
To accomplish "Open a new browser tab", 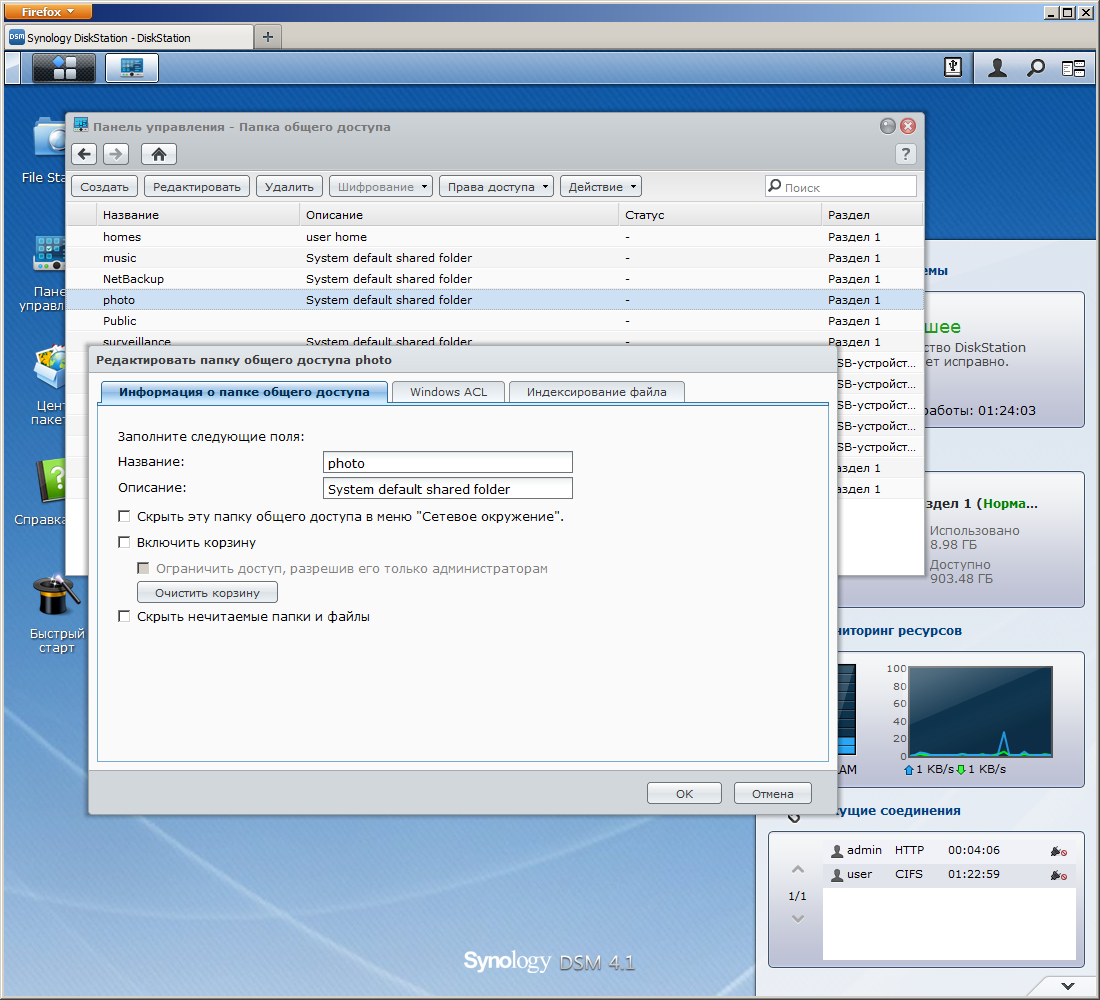I will click(267, 36).
